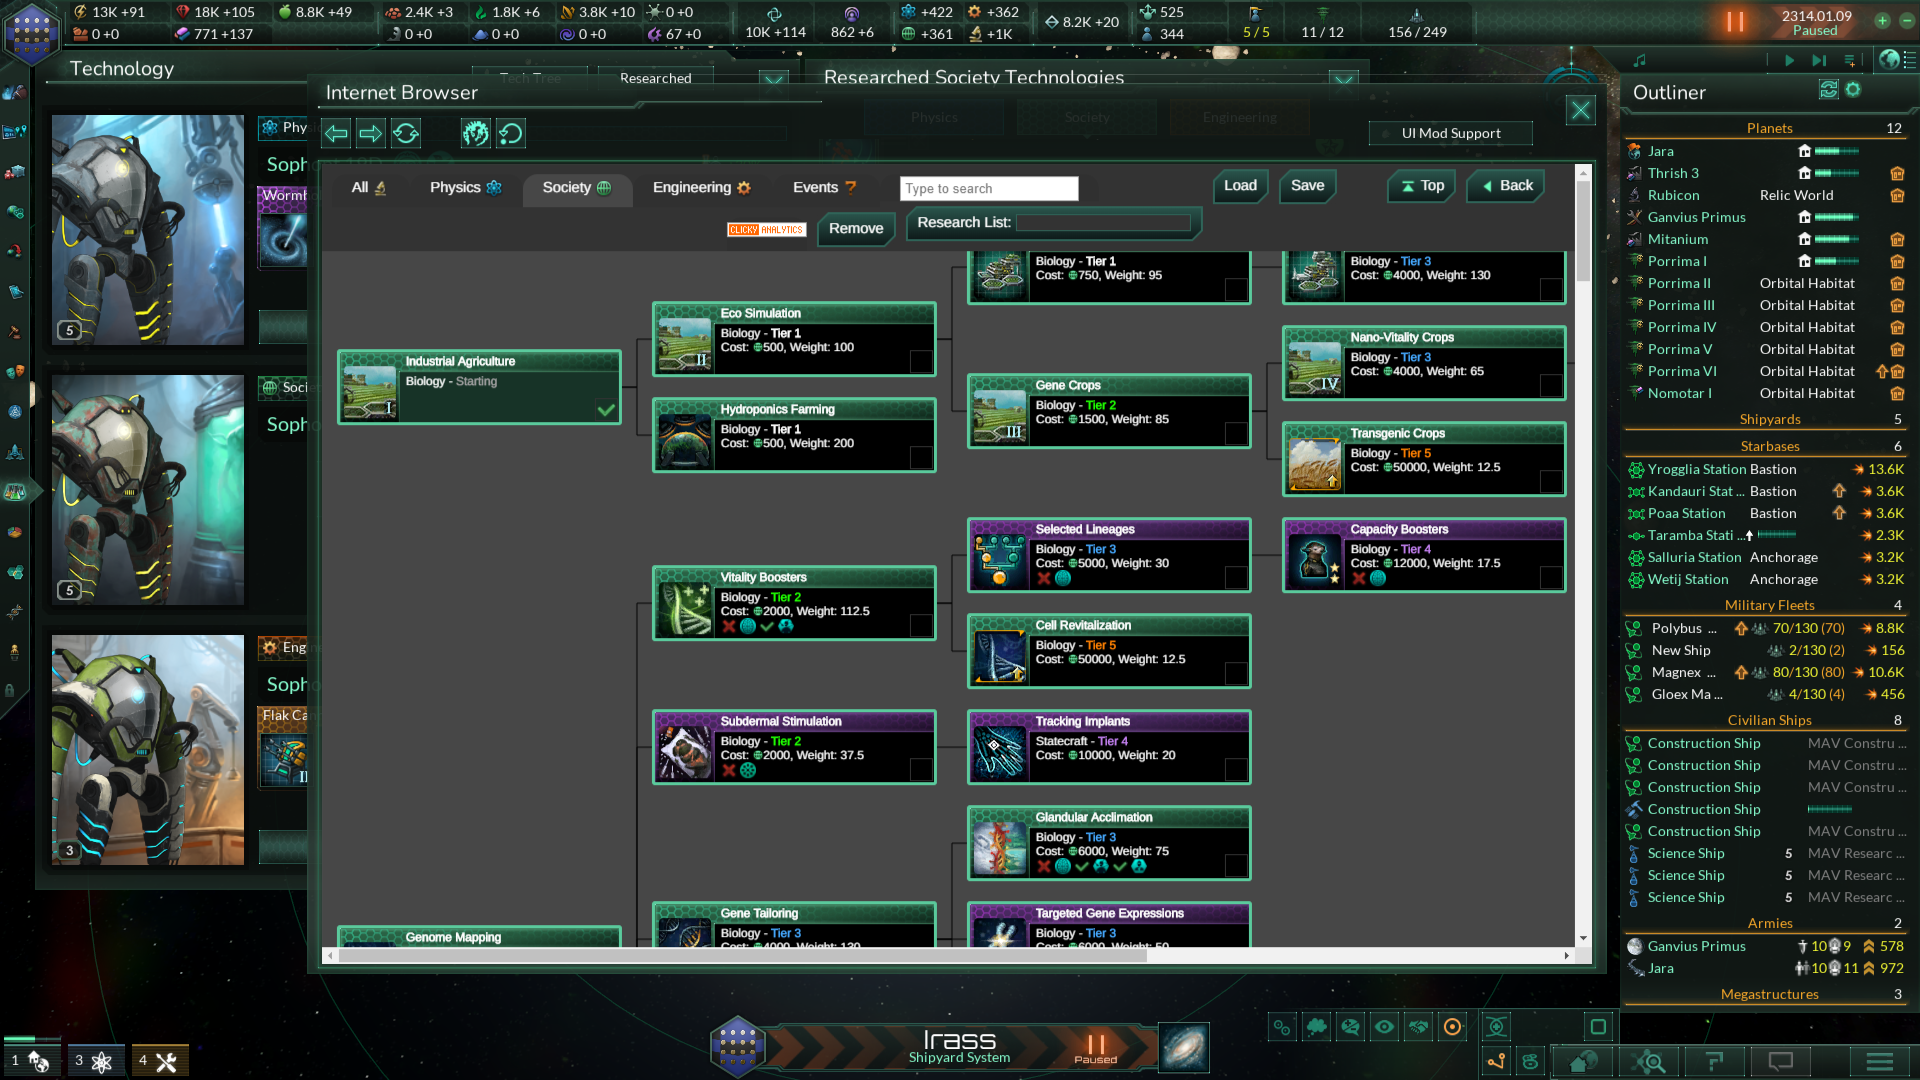Expand the Researched Society Technologies dropdown
The height and width of the screenshot is (1080, 1920).
[x=1344, y=82]
